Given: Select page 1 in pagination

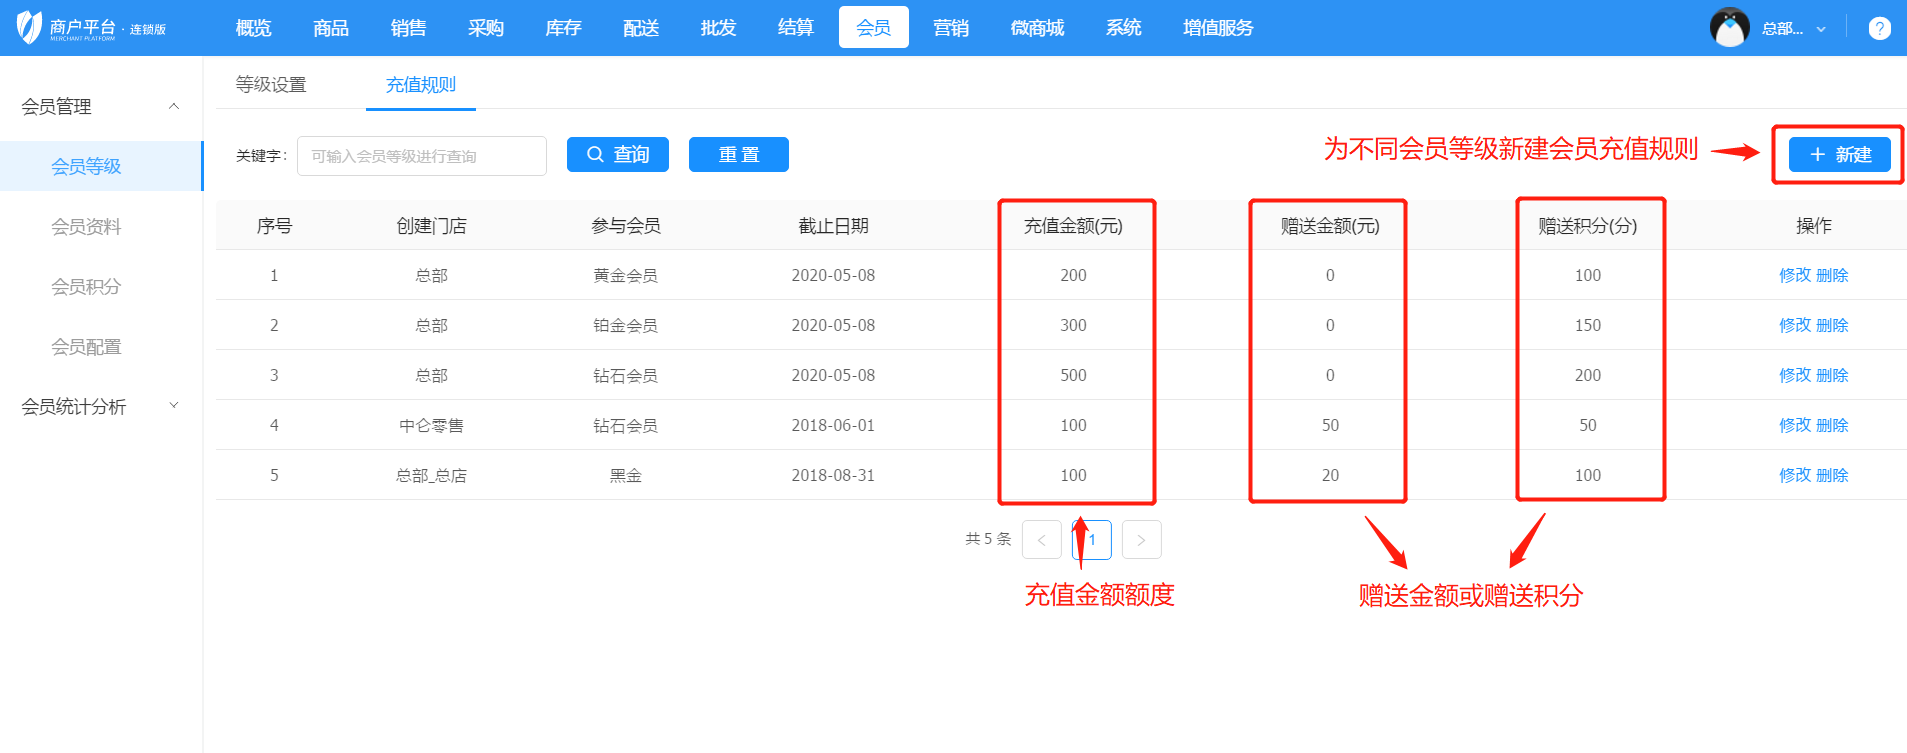Looking at the screenshot, I should [x=1092, y=540].
